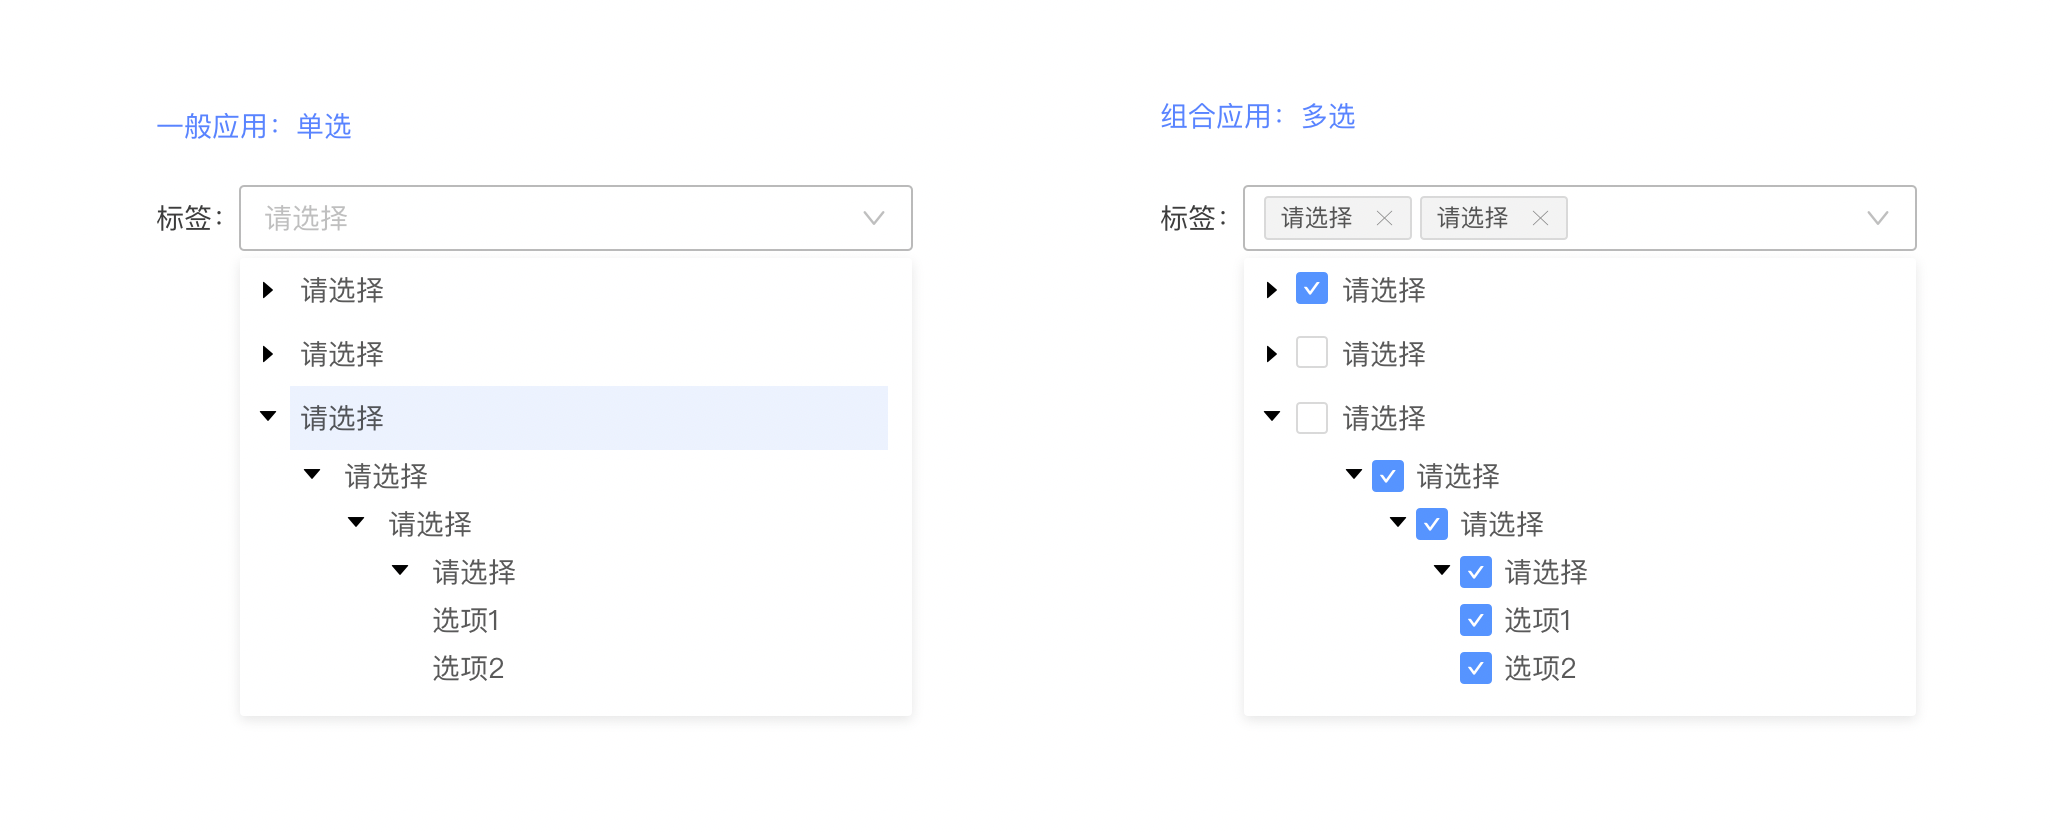Uncheck the 选项2 checkbox
This screenshot has height=832, width=2054.
tap(1476, 668)
